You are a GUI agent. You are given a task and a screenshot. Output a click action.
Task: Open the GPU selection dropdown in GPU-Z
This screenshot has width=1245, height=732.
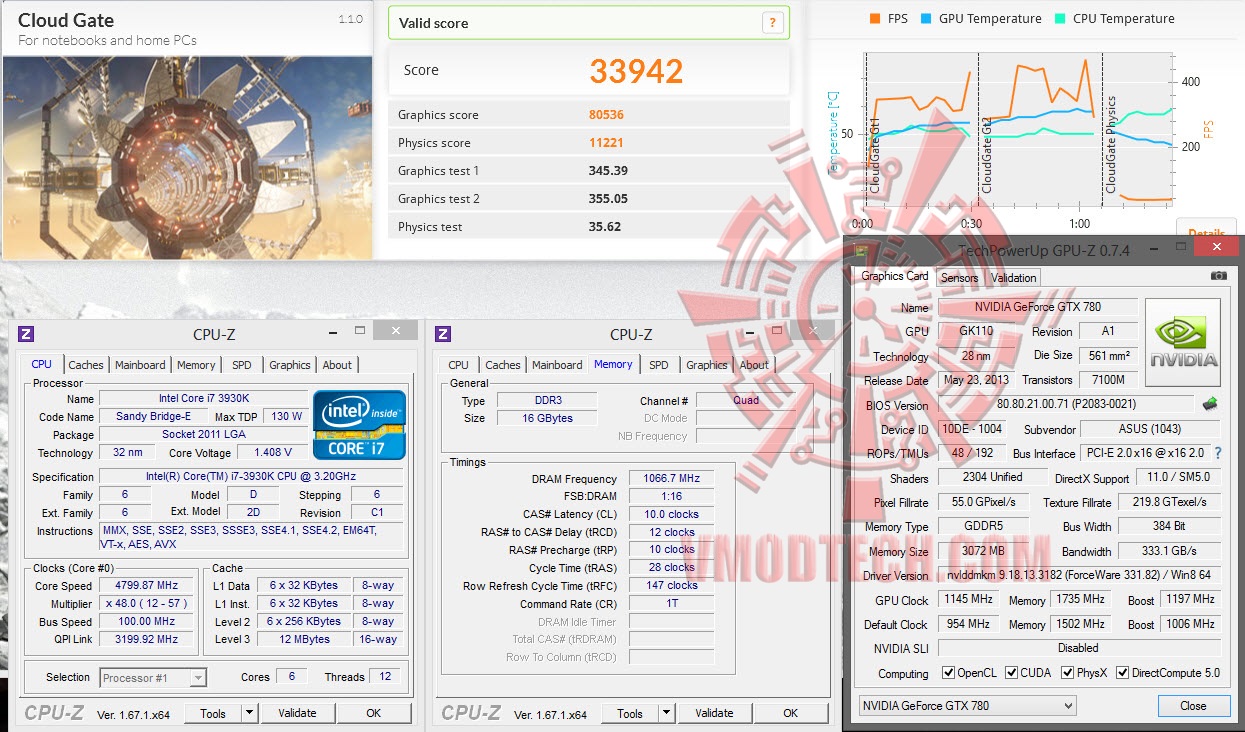pos(967,705)
